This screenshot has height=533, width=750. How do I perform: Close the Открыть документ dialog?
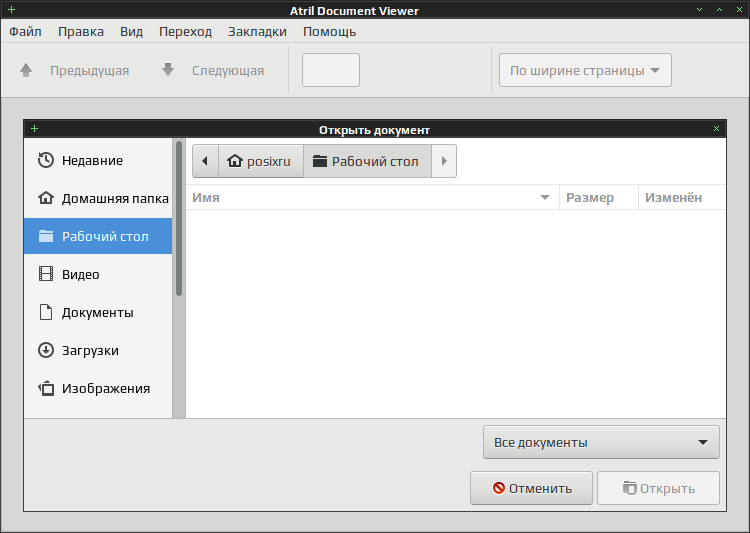pyautogui.click(x=716, y=129)
